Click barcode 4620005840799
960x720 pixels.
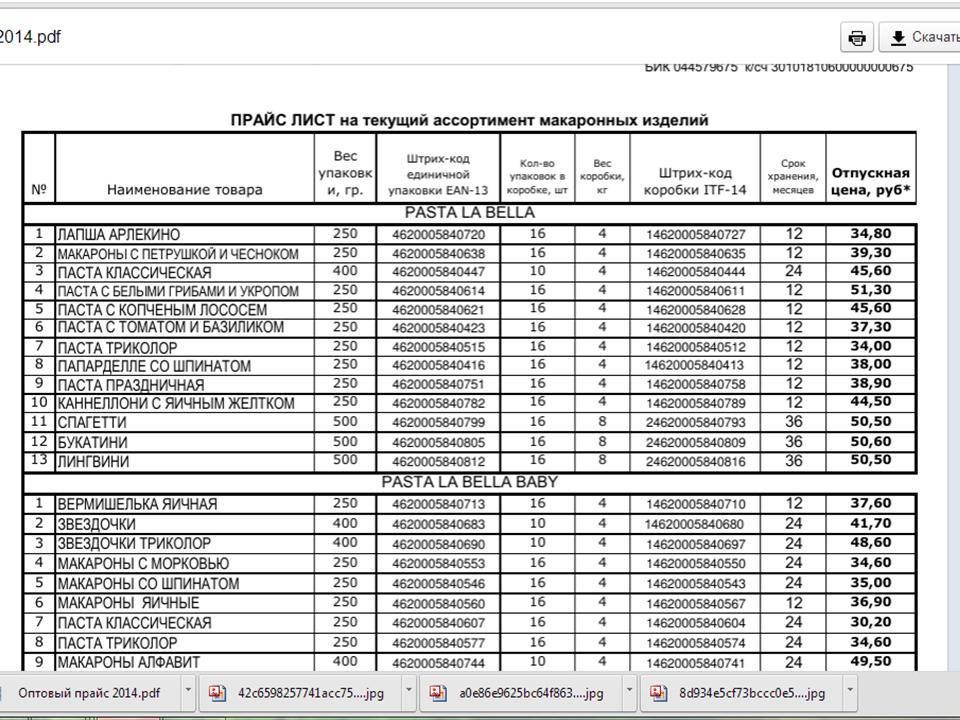click(438, 422)
